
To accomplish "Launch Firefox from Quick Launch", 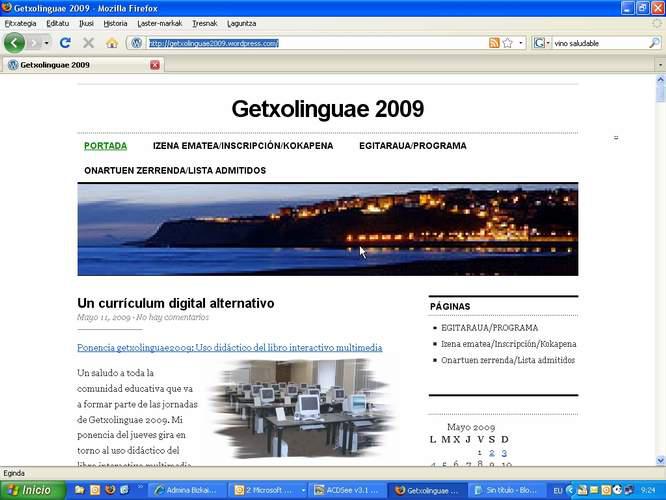I will pyautogui.click(x=110, y=490).
